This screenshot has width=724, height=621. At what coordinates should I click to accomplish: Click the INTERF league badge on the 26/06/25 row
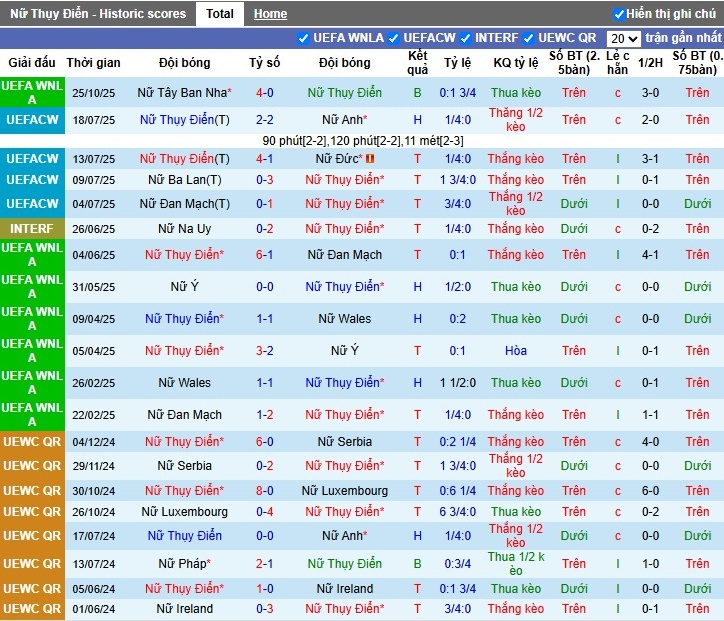tap(32, 228)
